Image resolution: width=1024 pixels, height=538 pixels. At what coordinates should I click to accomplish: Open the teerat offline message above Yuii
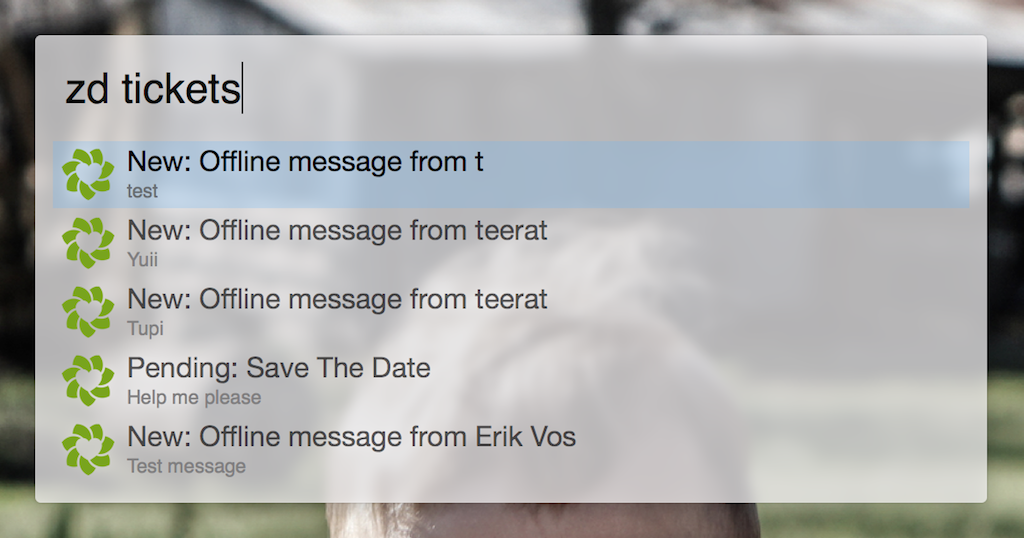click(337, 231)
